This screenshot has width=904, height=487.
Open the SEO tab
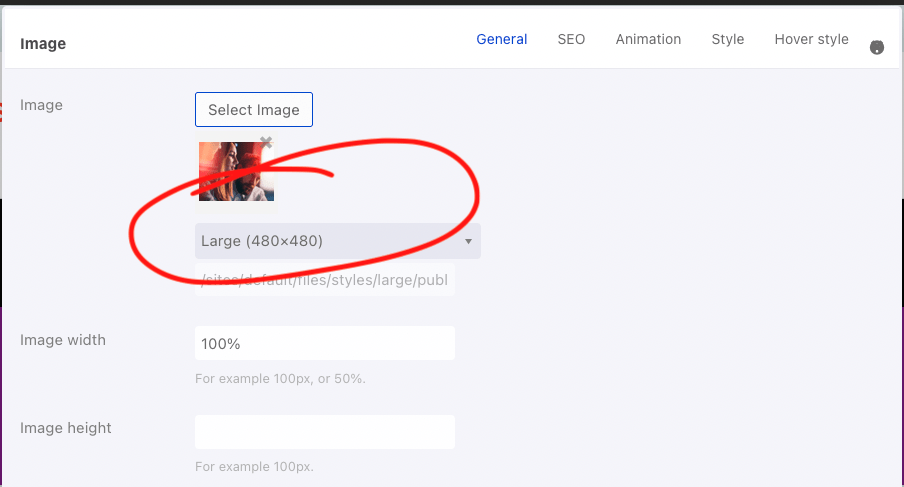coord(571,39)
